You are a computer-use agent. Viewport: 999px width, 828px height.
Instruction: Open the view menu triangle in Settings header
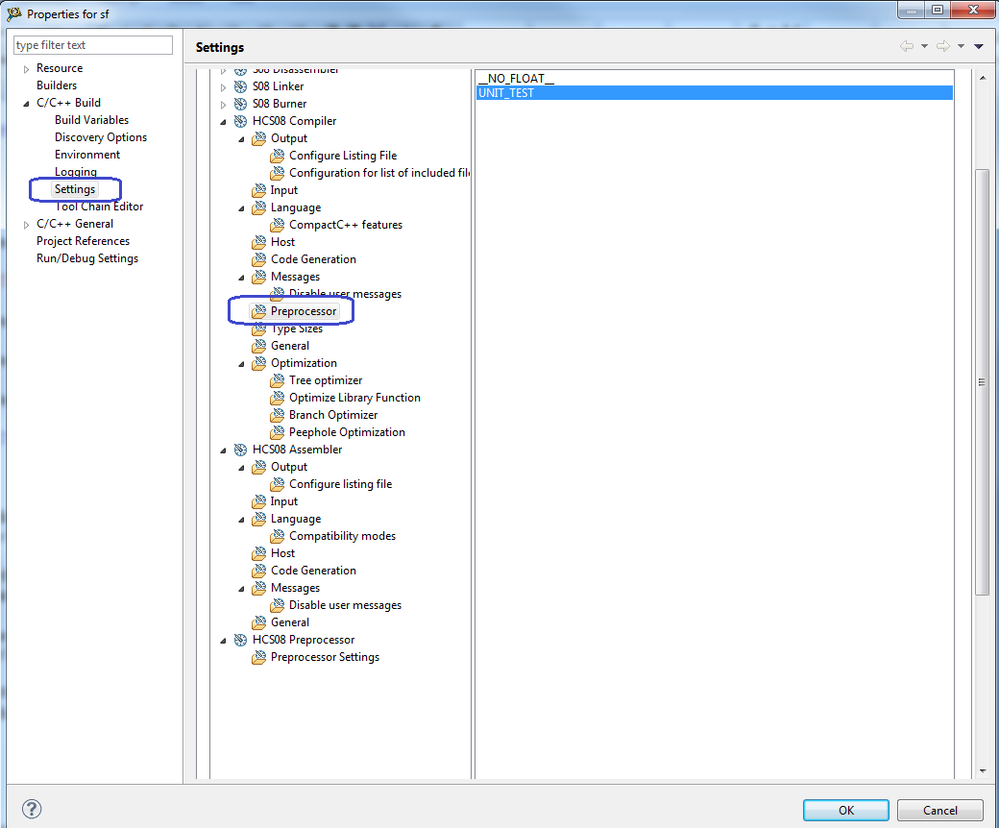coord(979,46)
